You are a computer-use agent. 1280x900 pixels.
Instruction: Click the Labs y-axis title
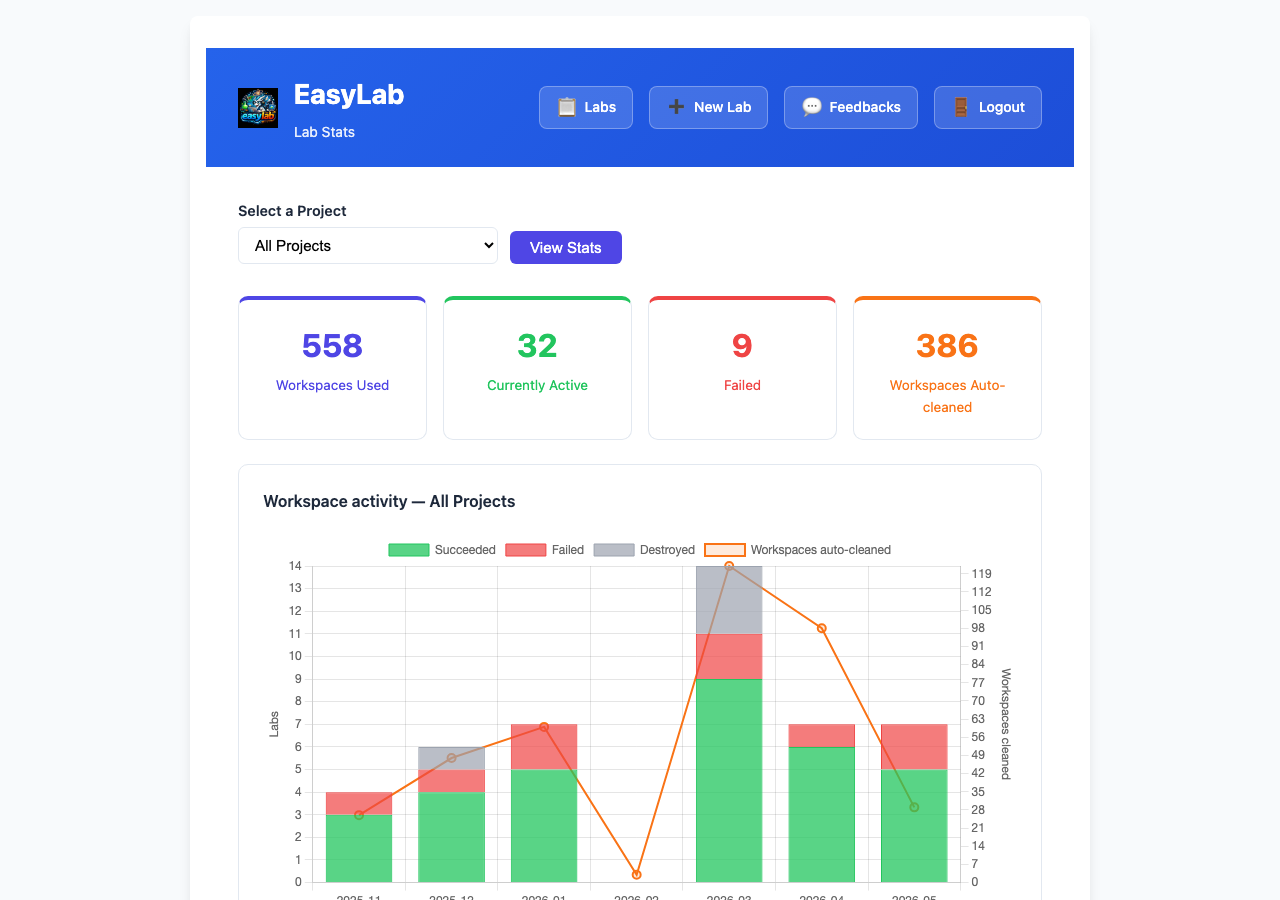tap(274, 724)
